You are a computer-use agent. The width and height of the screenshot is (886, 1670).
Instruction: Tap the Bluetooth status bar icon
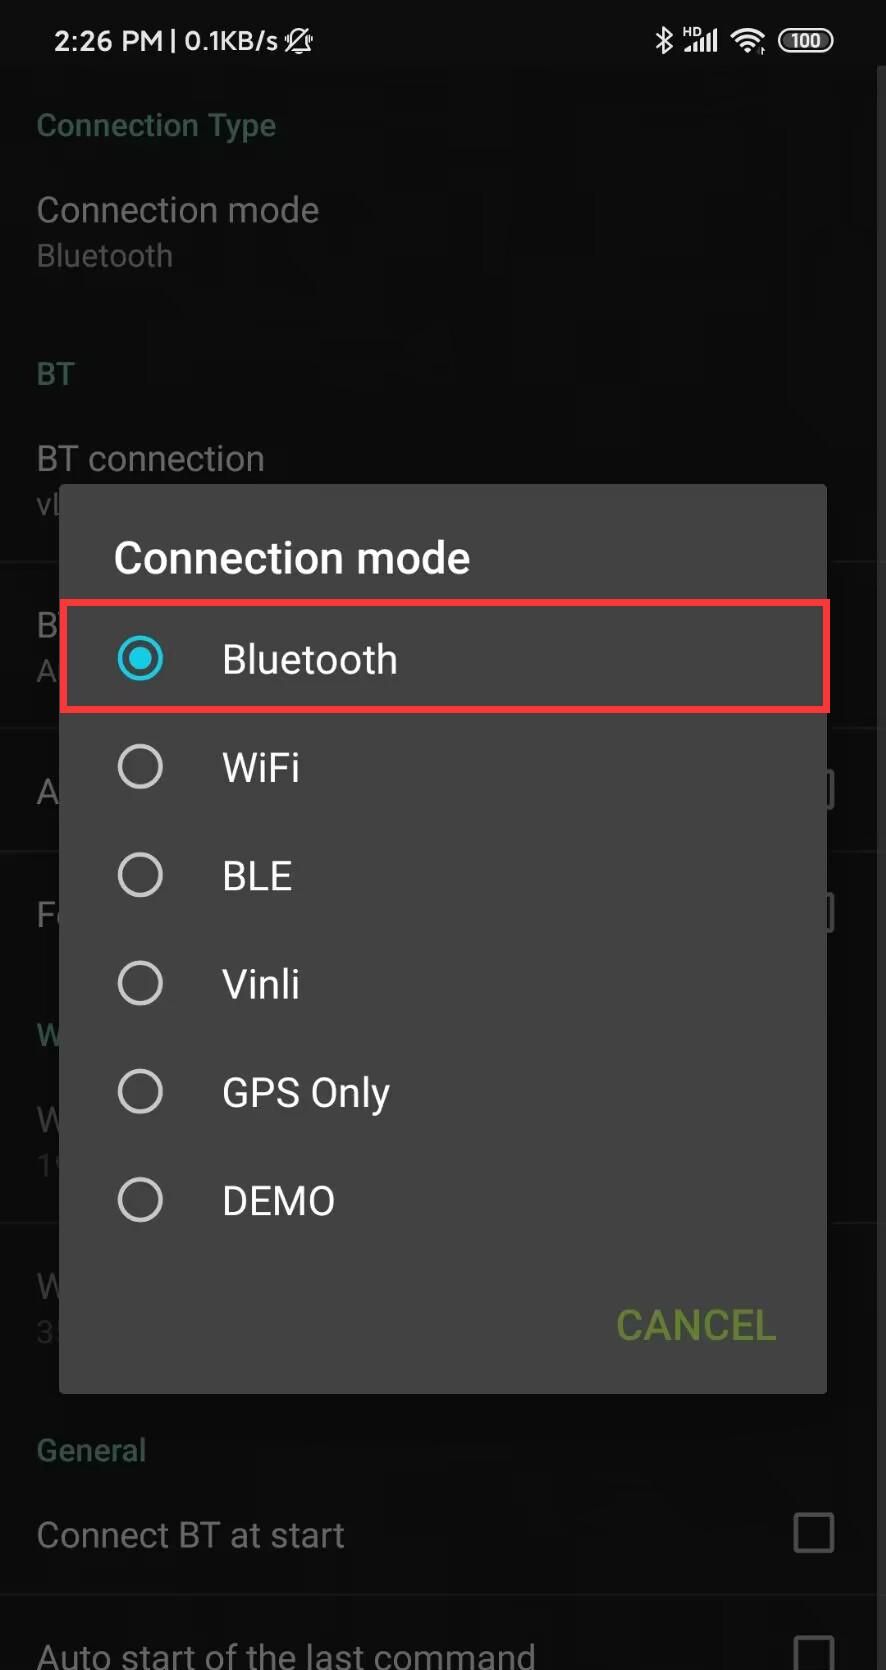(x=663, y=40)
